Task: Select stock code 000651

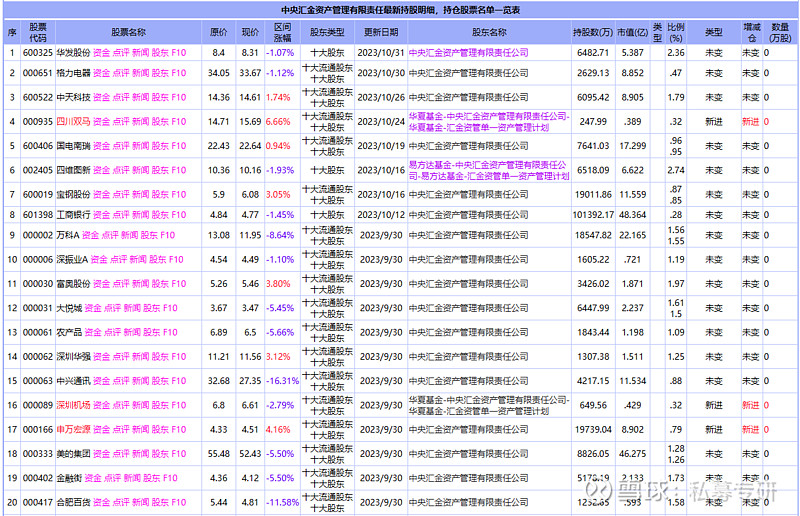Action: 38,73
